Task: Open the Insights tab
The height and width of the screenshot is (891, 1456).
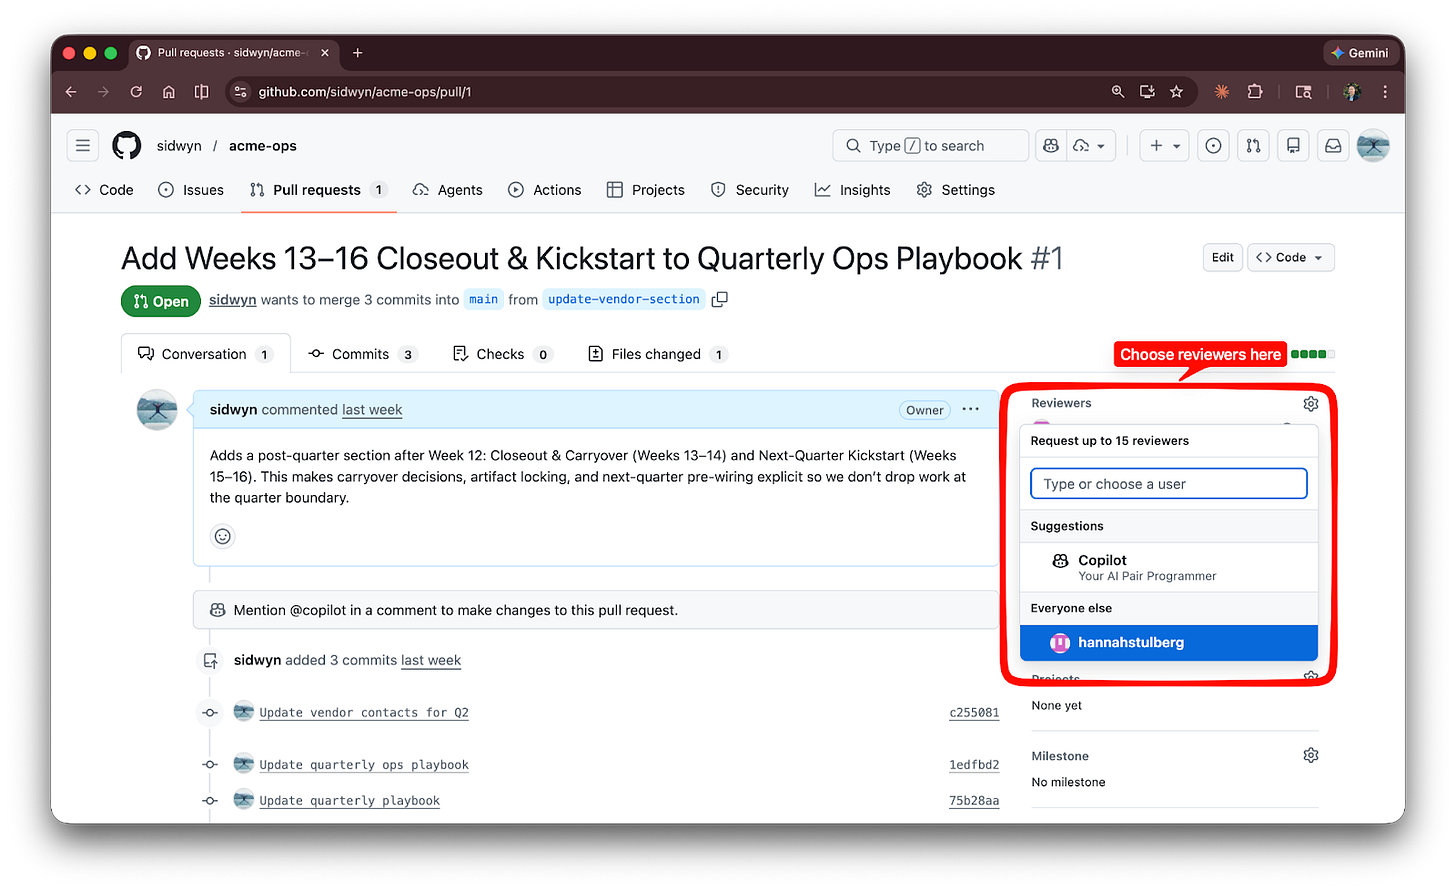Action: click(853, 190)
